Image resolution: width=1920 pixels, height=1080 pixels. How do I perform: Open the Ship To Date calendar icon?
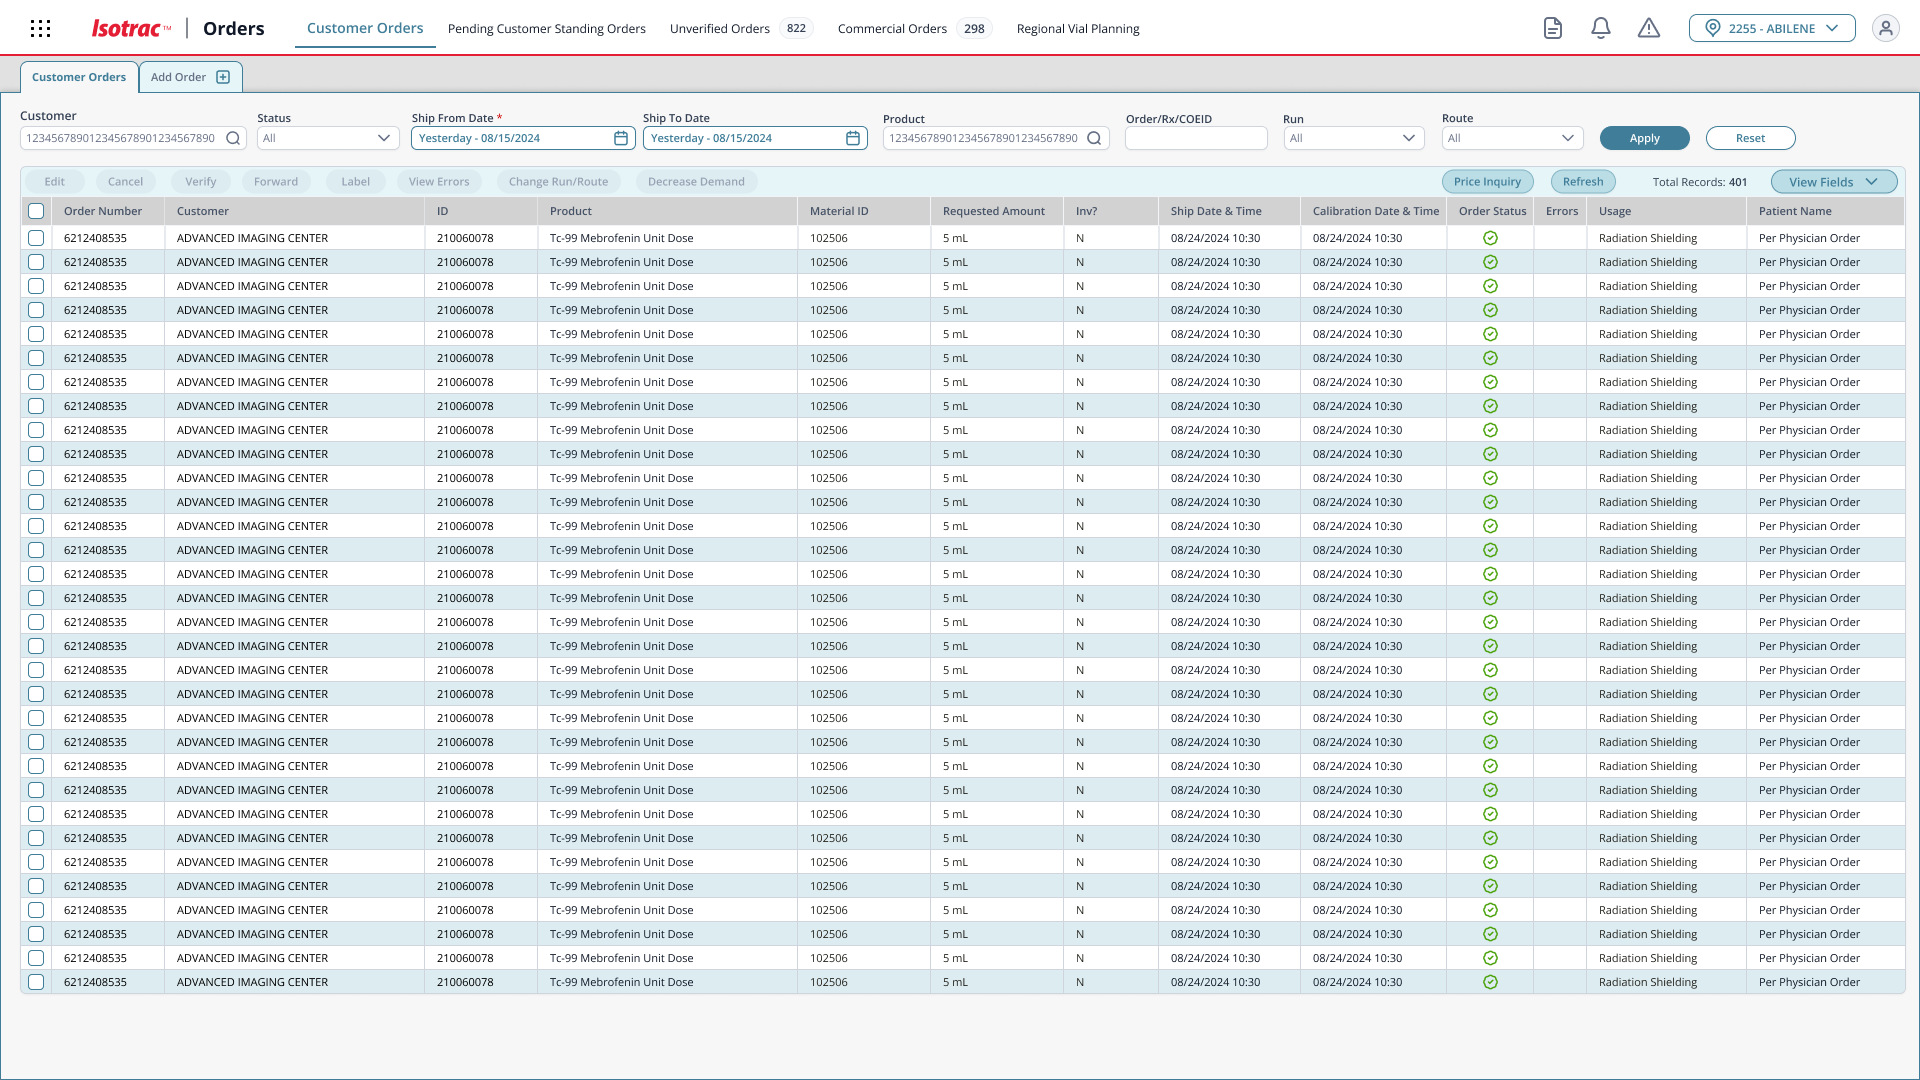tap(853, 138)
